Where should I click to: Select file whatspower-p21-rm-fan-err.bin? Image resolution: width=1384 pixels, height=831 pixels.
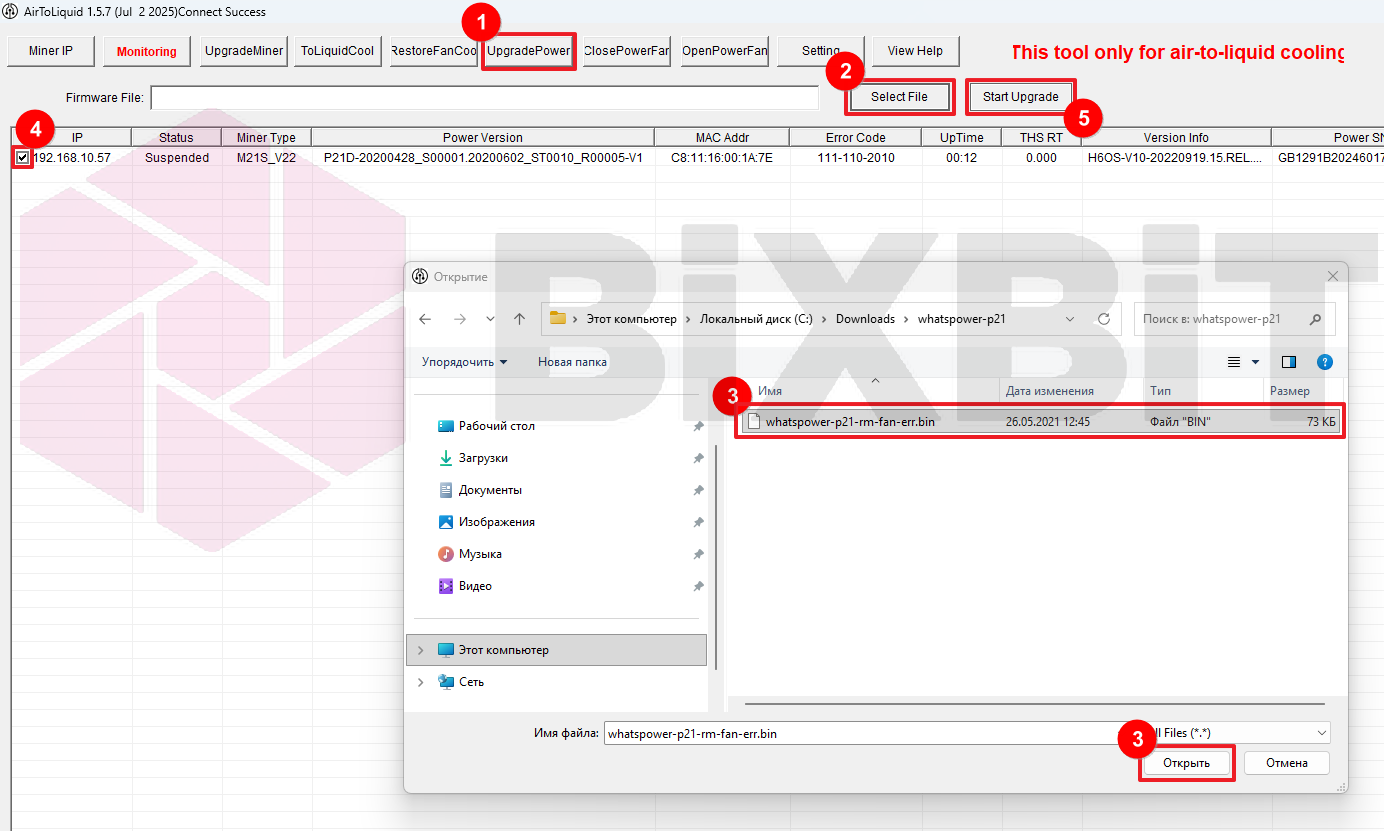(1040, 422)
